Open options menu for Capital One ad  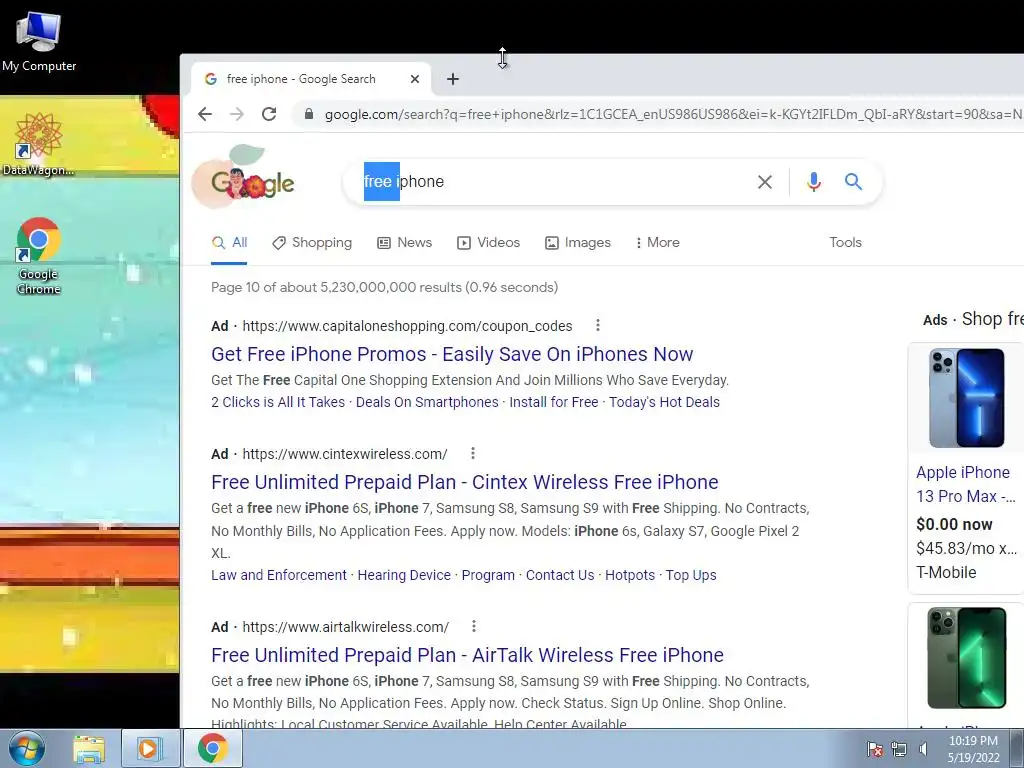pyautogui.click(x=598, y=325)
